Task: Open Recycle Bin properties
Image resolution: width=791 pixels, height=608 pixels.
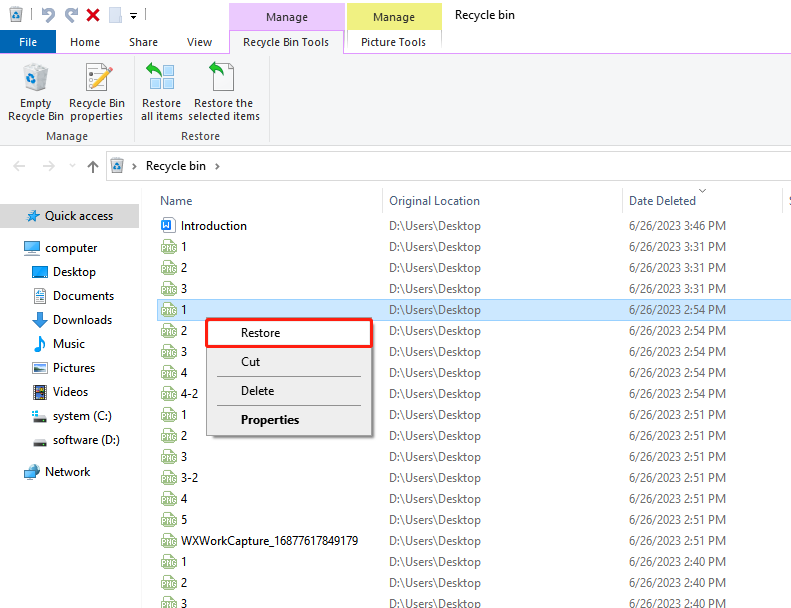Action: [x=97, y=92]
